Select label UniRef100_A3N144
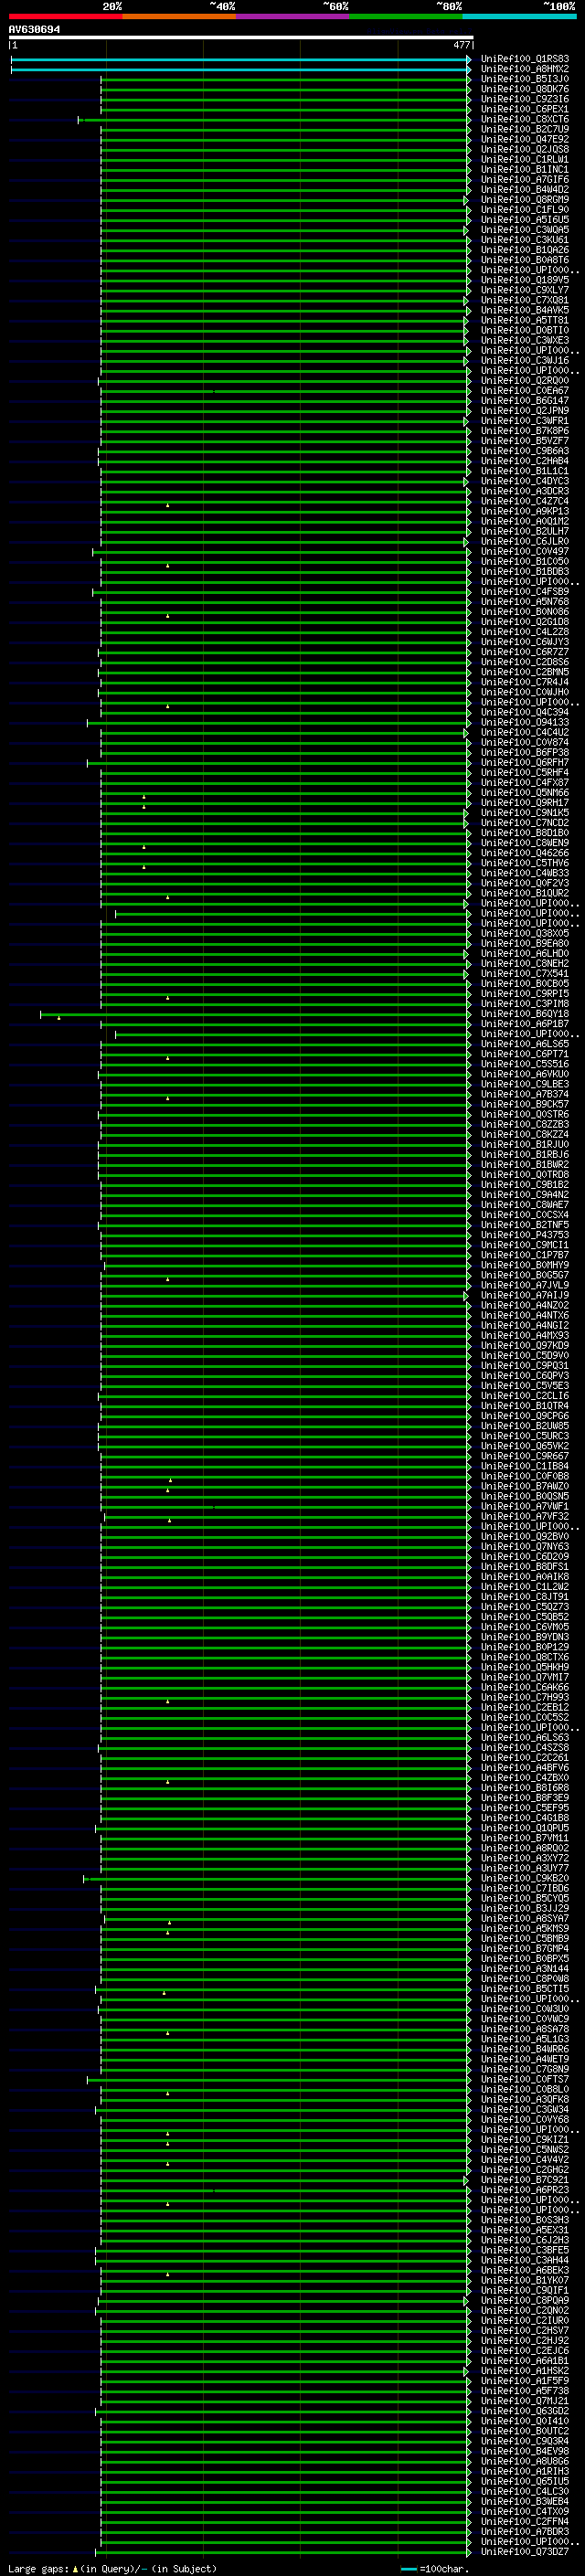This screenshot has width=585, height=2576. coord(525,1969)
